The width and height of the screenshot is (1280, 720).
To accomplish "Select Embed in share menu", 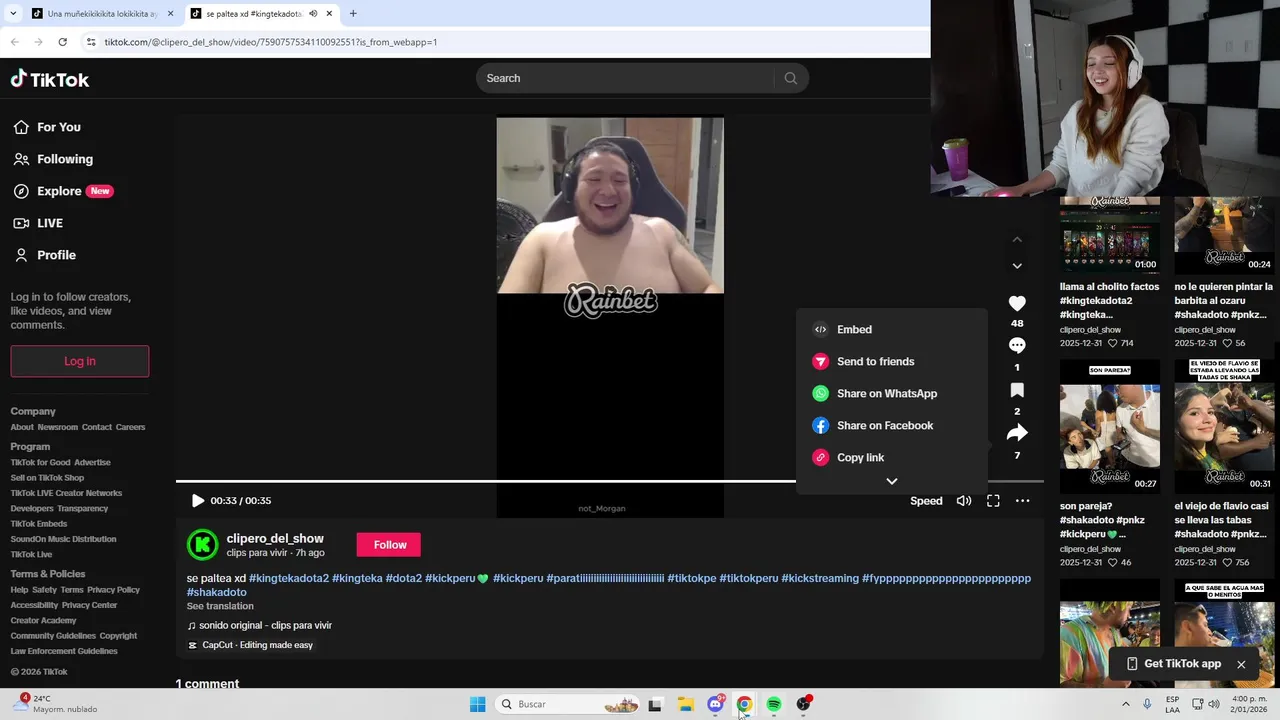I will (x=892, y=330).
